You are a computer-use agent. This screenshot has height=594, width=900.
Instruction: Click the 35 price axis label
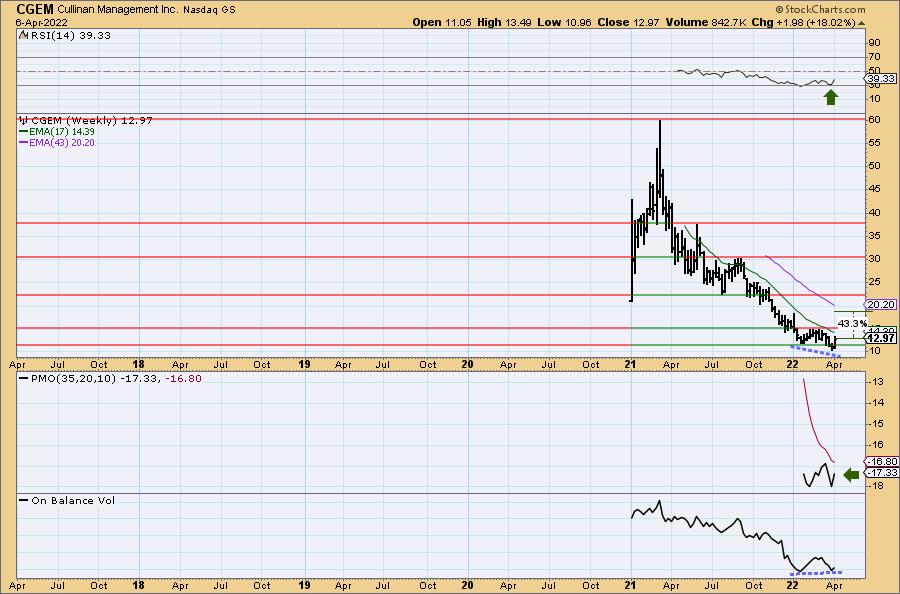click(x=874, y=235)
